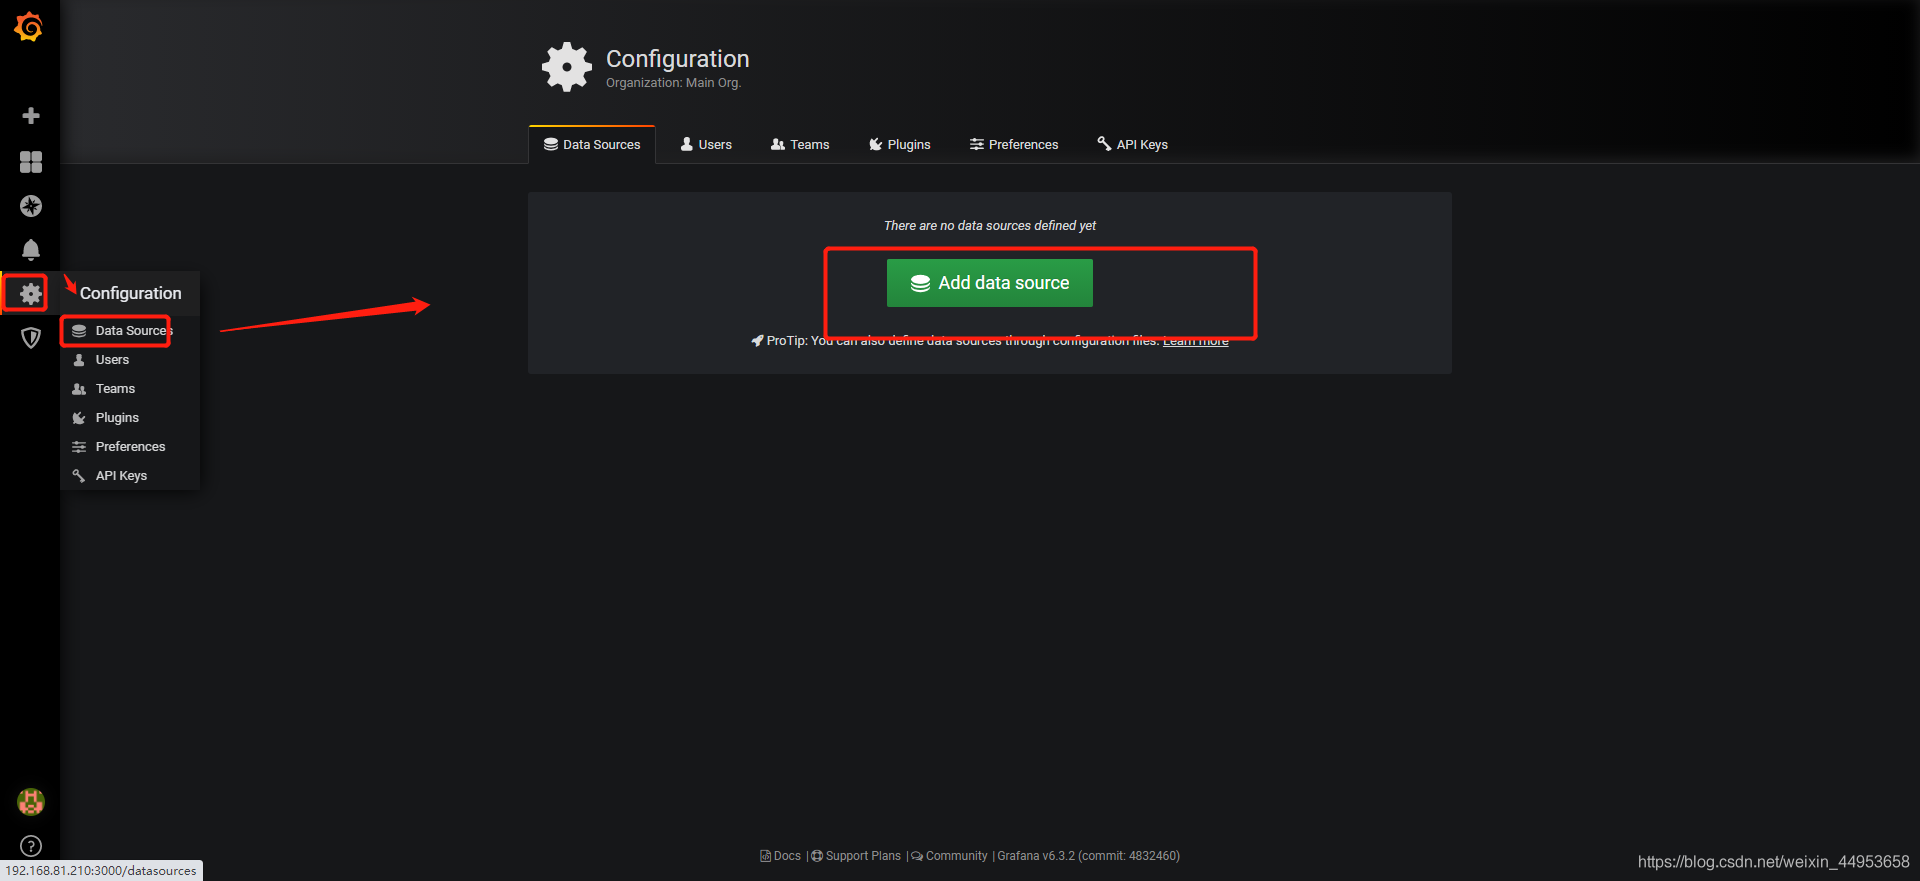
Task: Open the Docs footer link
Action: (781, 856)
